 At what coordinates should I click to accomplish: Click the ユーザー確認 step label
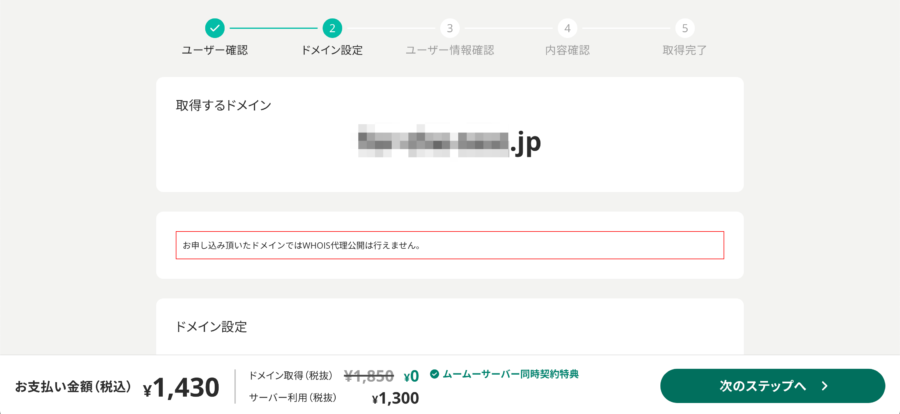[x=215, y=51]
